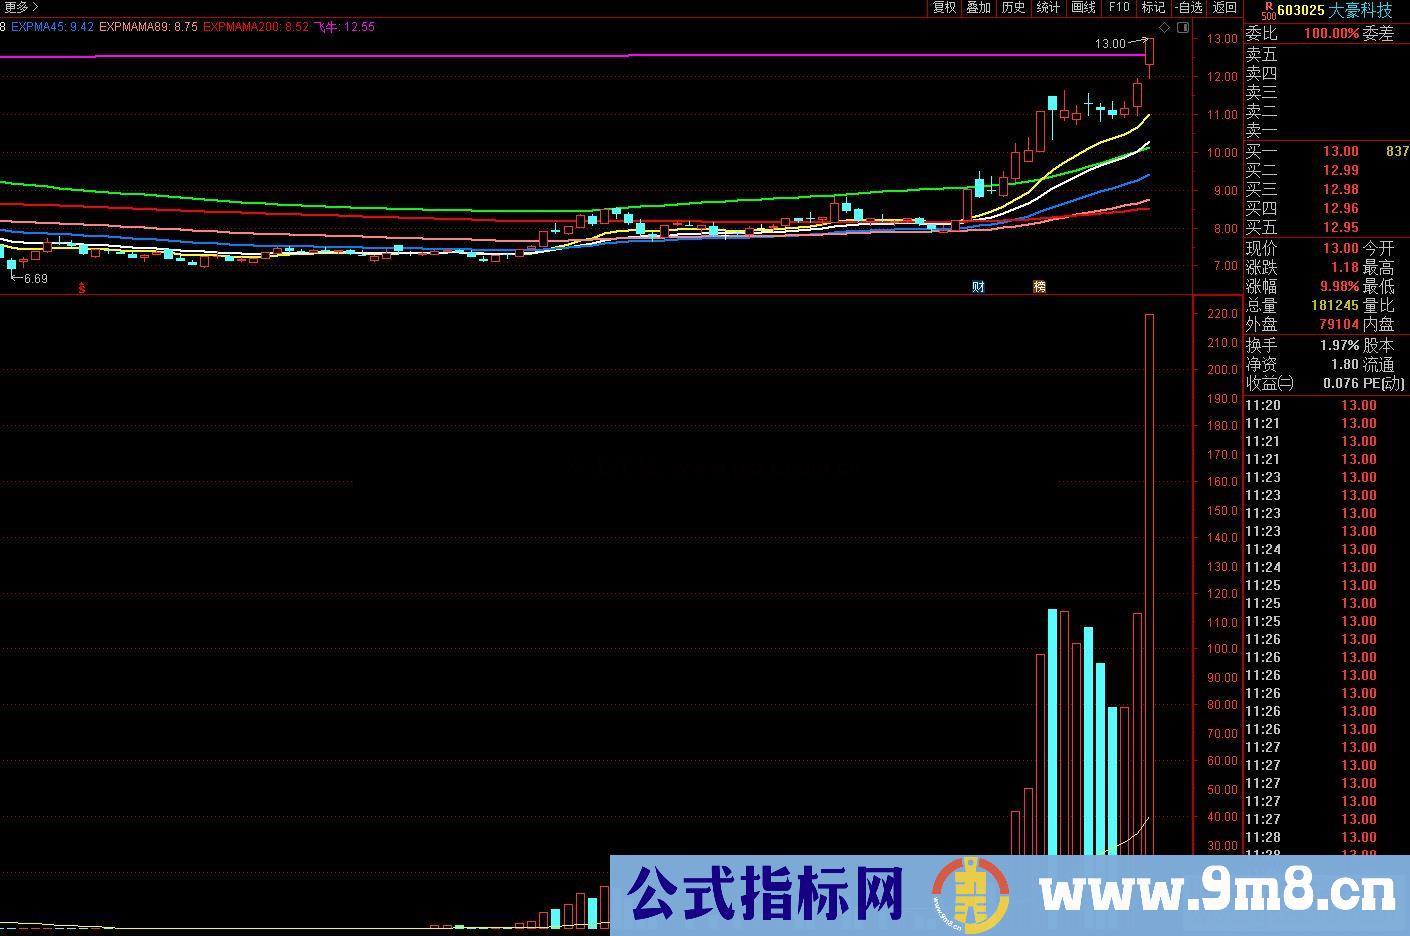Open the 画线 drawing tools
Image resolution: width=1410 pixels, height=936 pixels.
coord(1082,7)
